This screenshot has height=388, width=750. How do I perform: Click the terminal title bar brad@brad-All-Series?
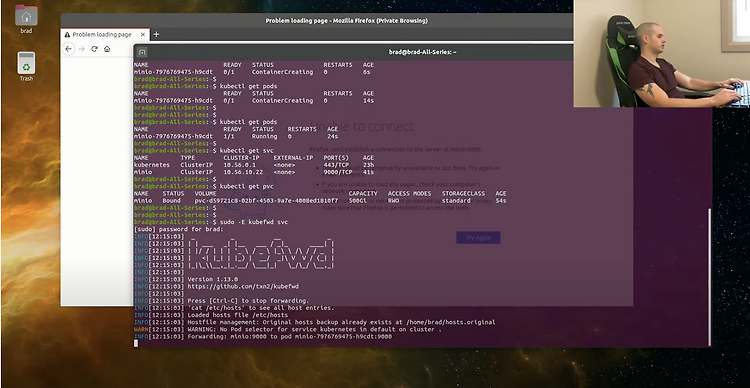point(422,52)
